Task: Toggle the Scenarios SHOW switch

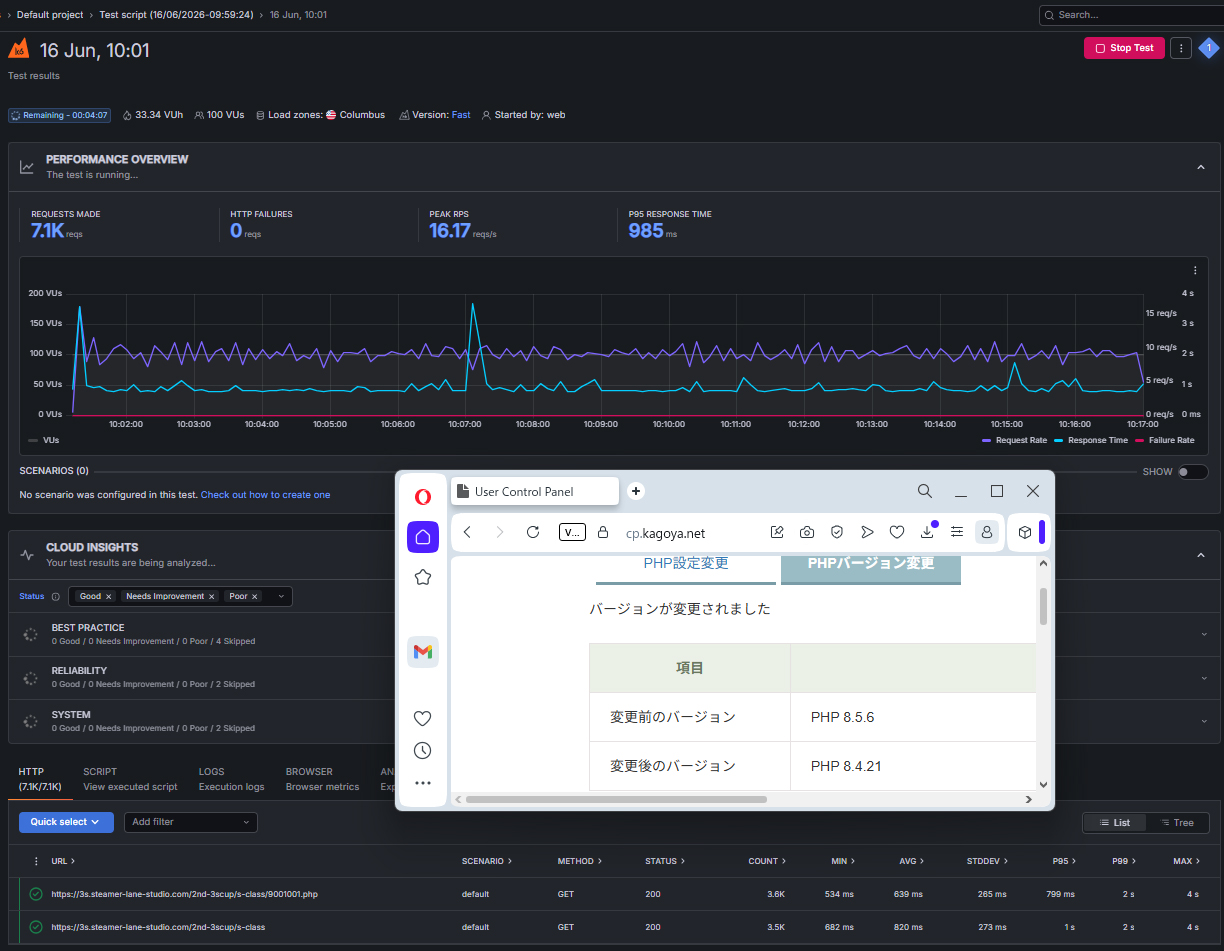Action: [1192, 472]
